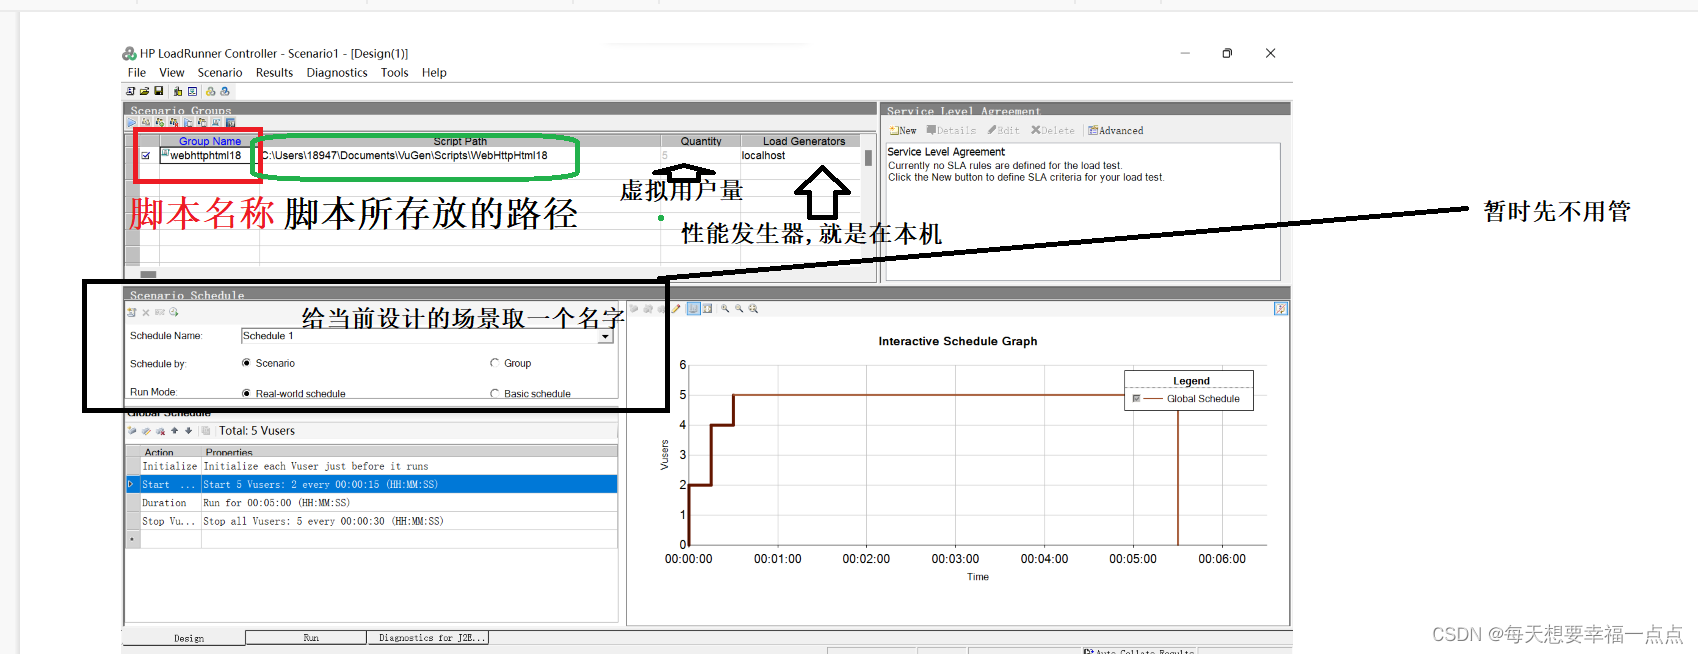The image size is (1698, 654).
Task: Toggle the webhttphtml18 group checkbox
Action: (146, 156)
